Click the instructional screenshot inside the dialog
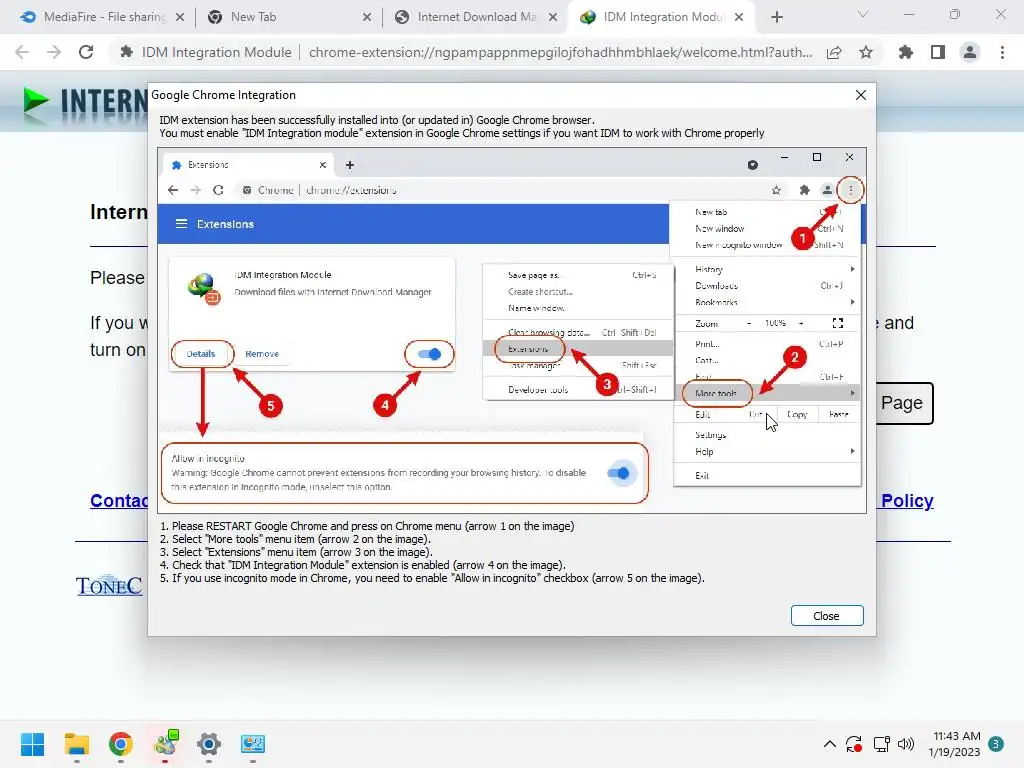Viewport: 1024px width, 768px height. (512, 330)
